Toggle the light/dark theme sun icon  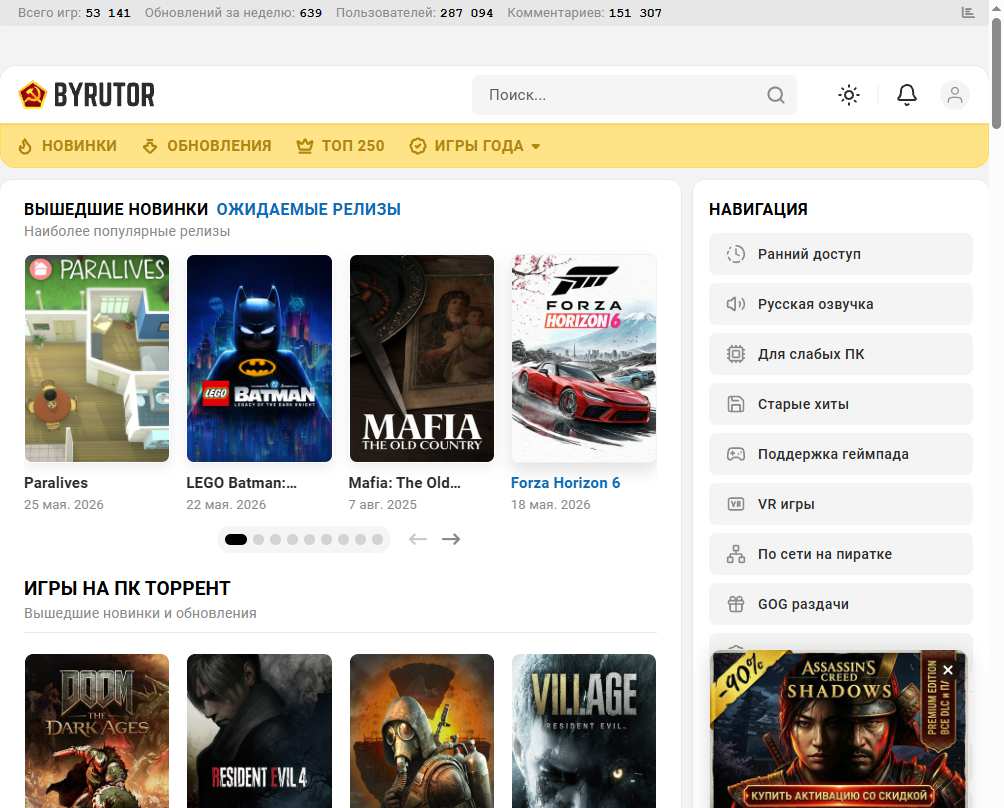pos(849,95)
